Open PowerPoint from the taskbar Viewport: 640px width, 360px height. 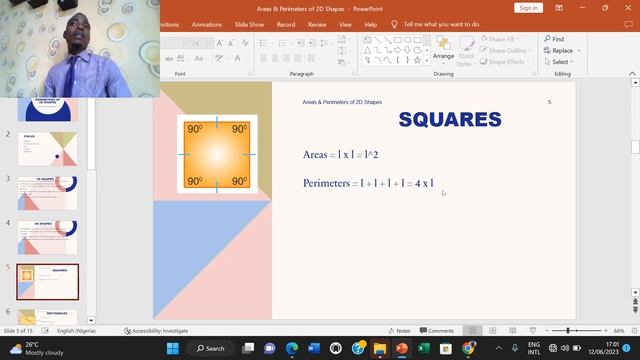pos(402,348)
